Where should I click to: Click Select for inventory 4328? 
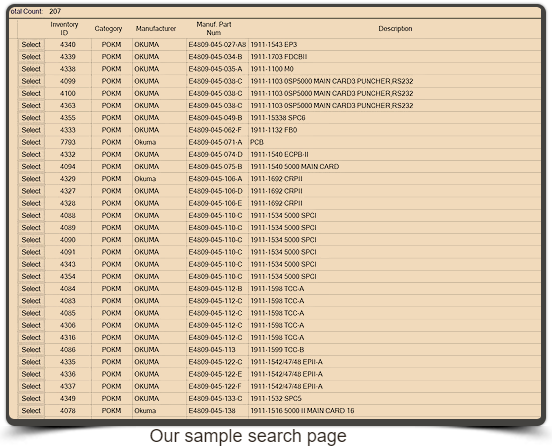tap(31, 203)
